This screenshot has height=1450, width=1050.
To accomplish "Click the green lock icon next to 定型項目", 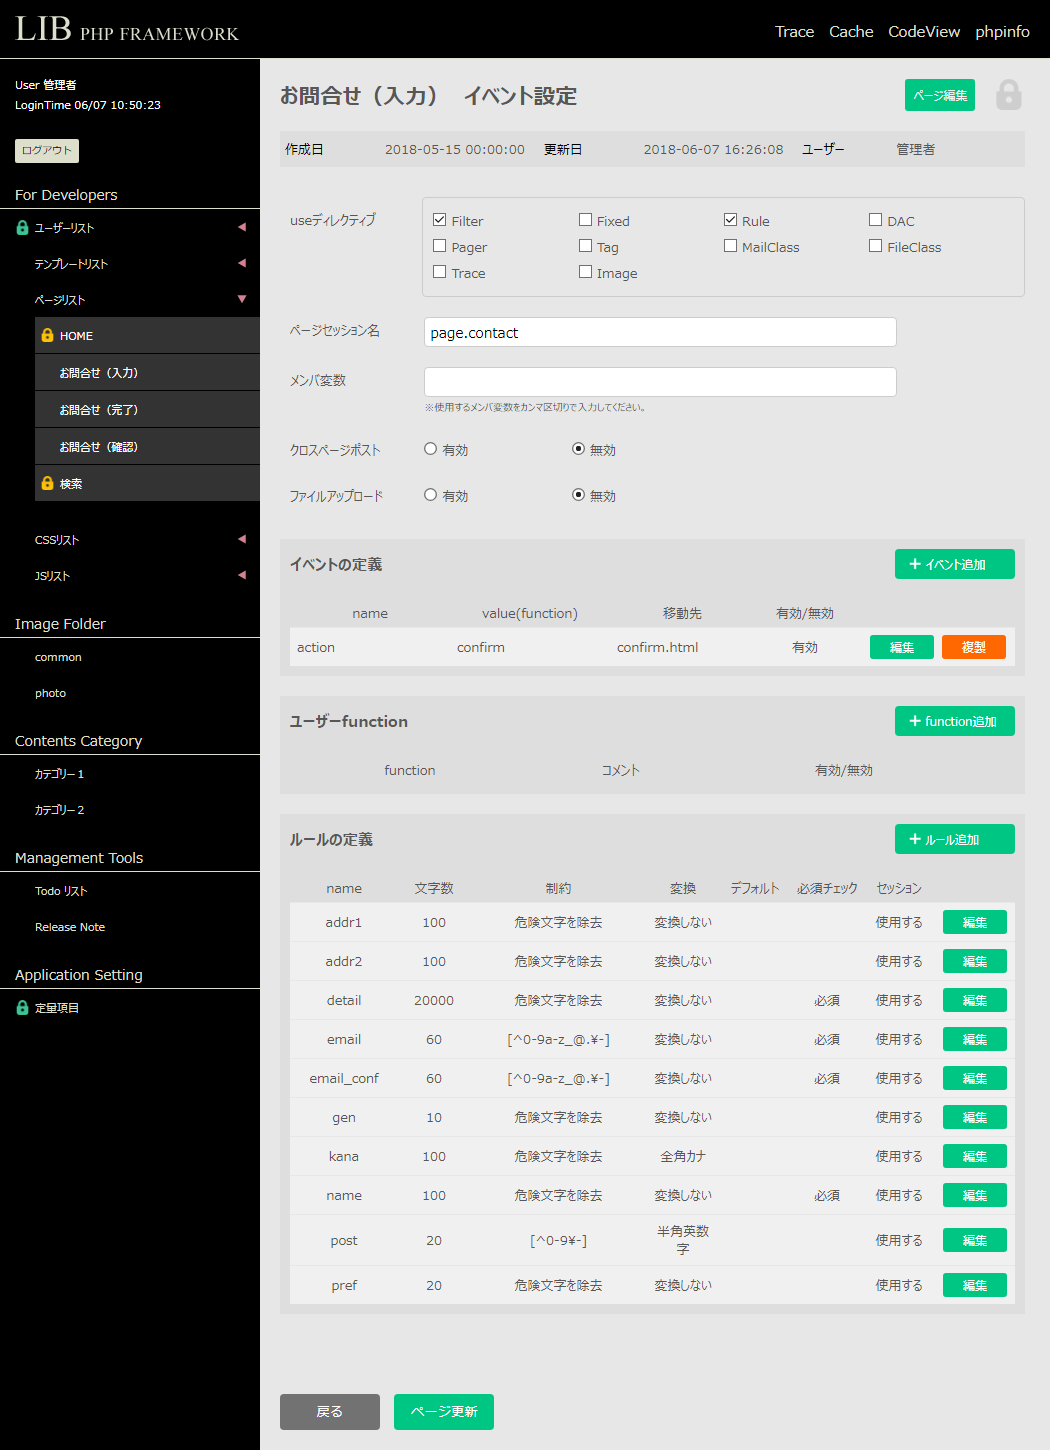I will [x=22, y=1008].
